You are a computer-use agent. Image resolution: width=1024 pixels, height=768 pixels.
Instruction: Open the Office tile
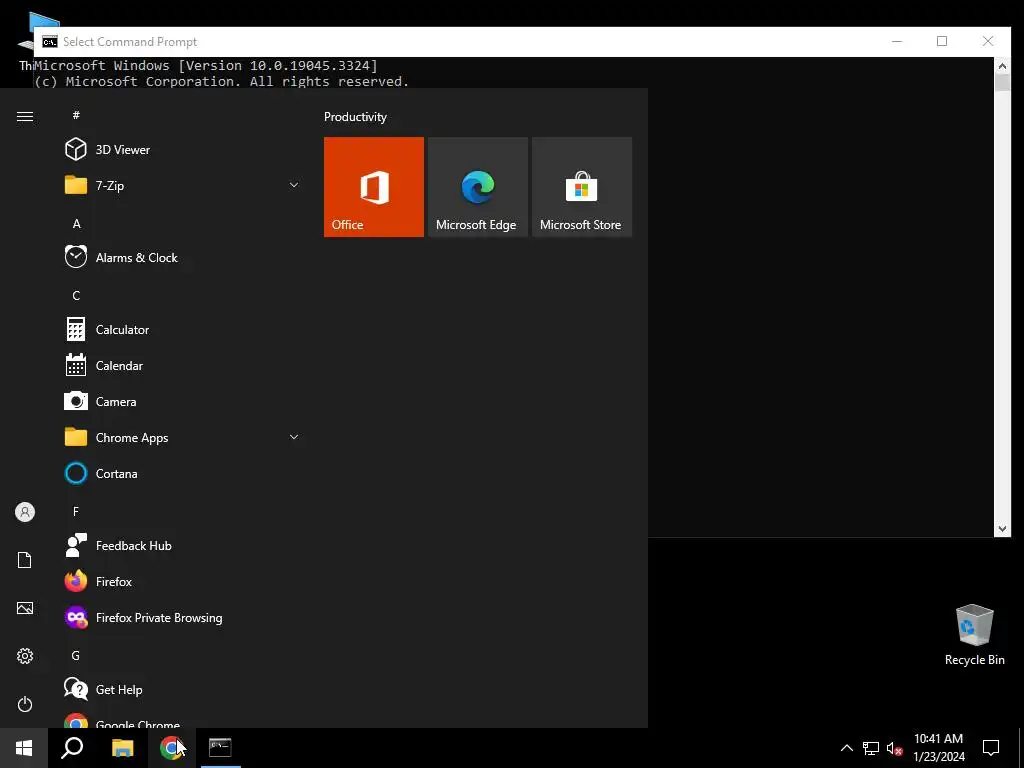point(374,187)
